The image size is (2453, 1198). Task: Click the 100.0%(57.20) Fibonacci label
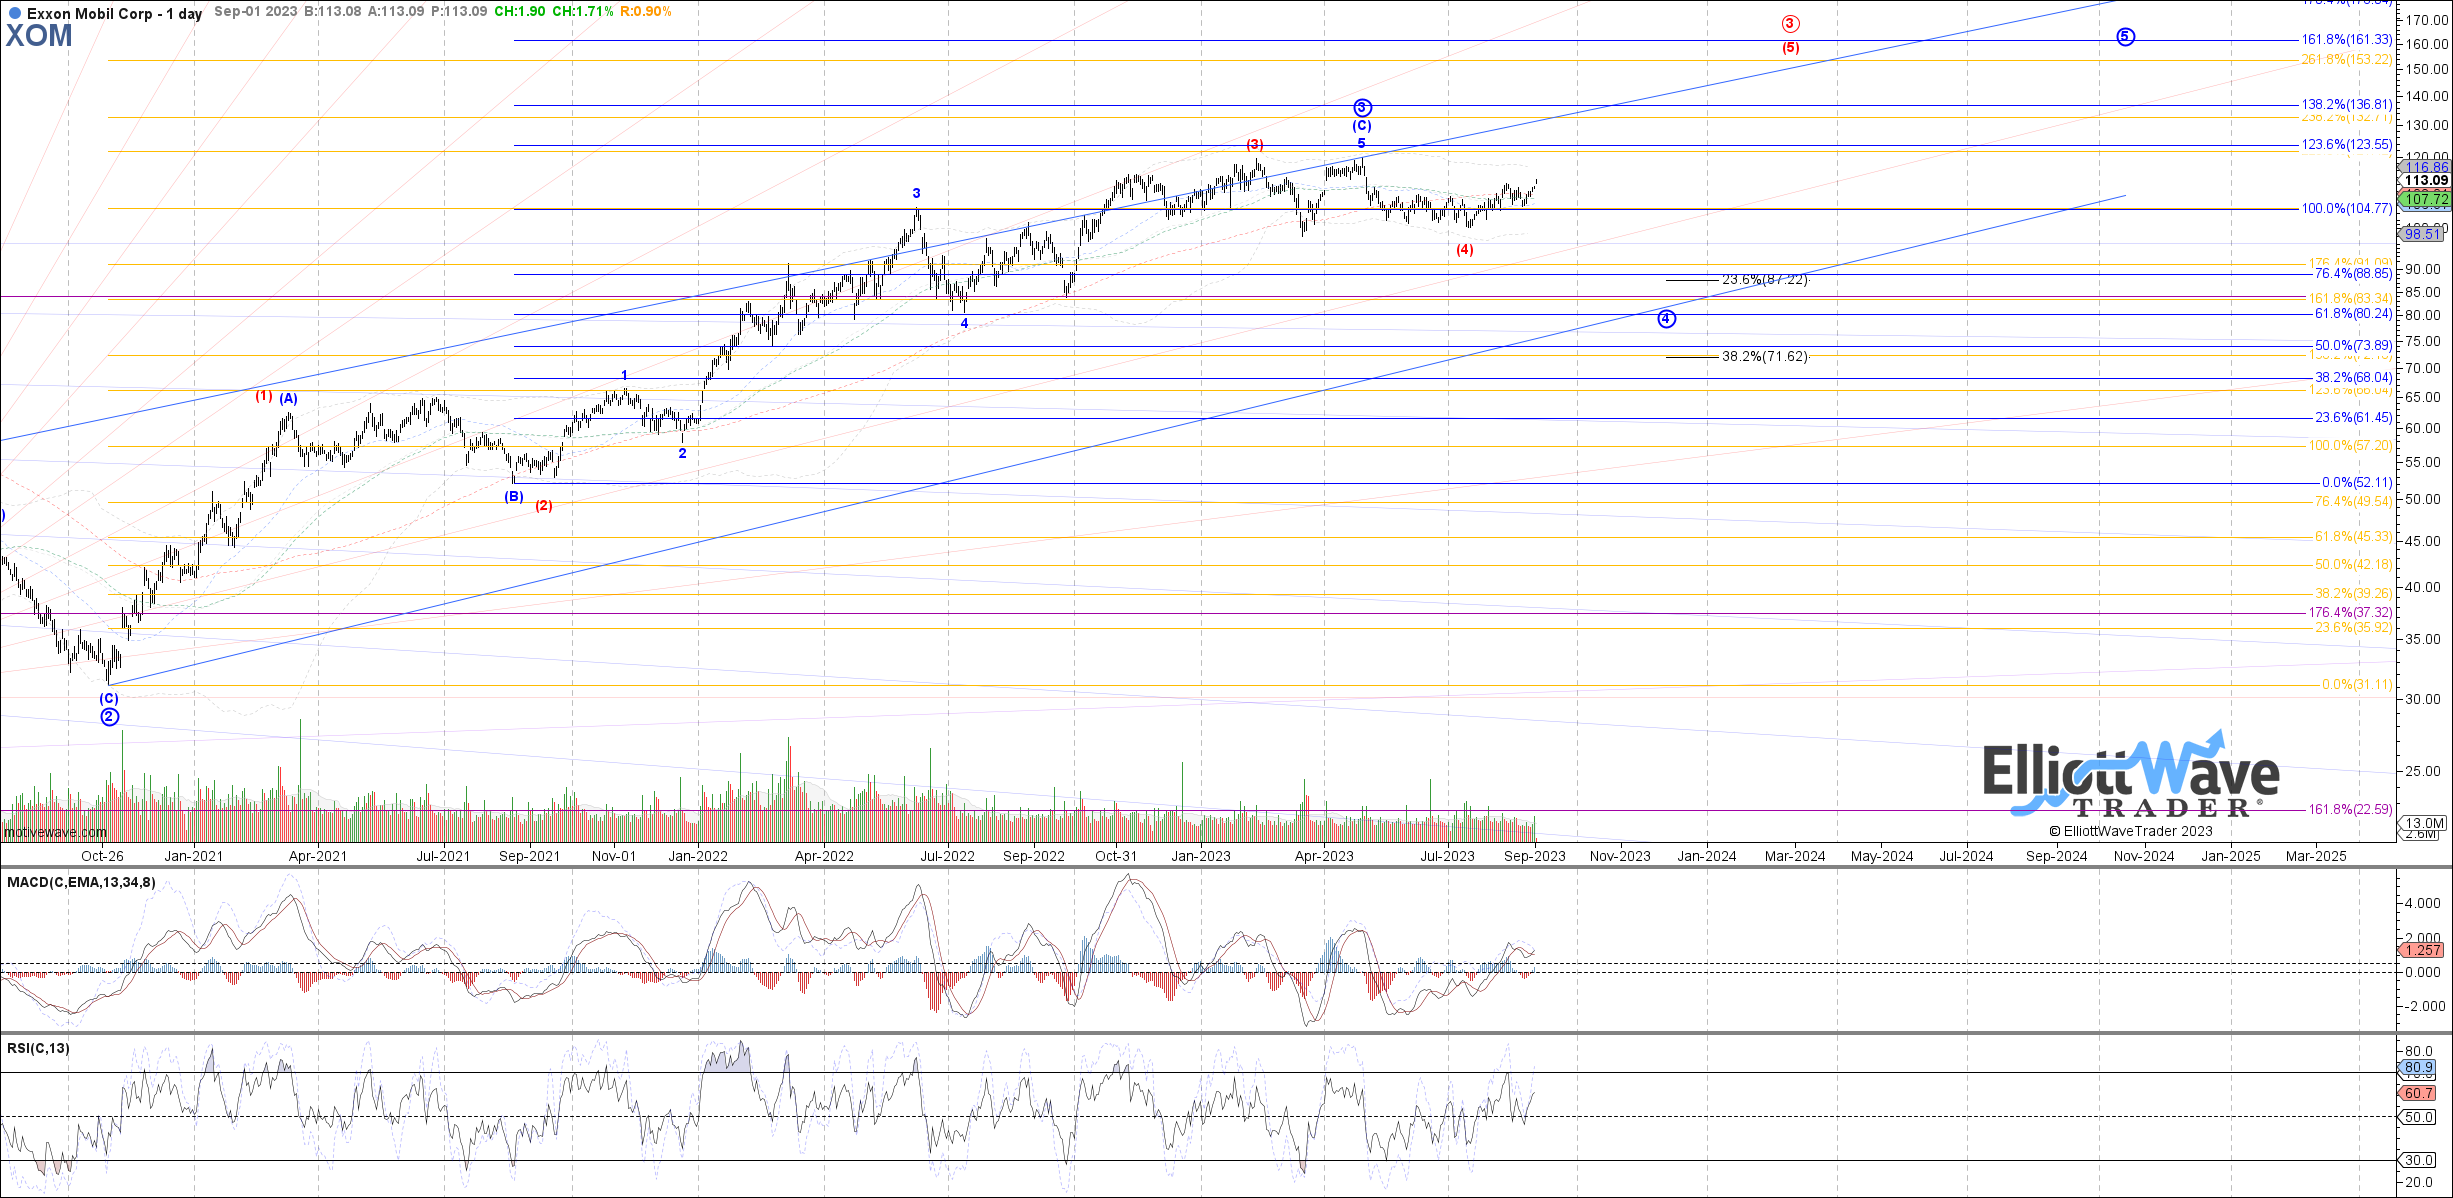click(2350, 446)
